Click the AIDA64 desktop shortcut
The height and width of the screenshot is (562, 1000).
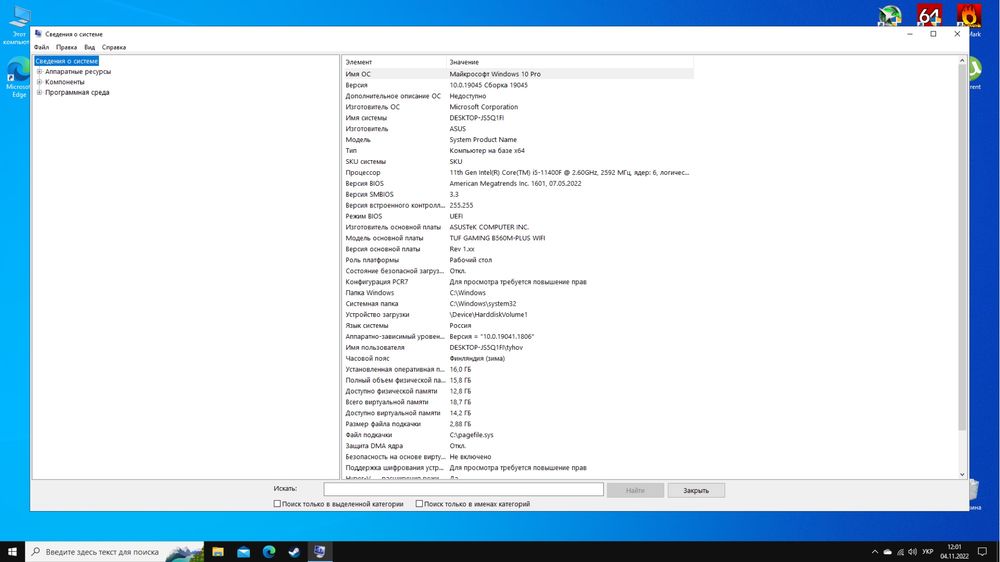click(929, 16)
